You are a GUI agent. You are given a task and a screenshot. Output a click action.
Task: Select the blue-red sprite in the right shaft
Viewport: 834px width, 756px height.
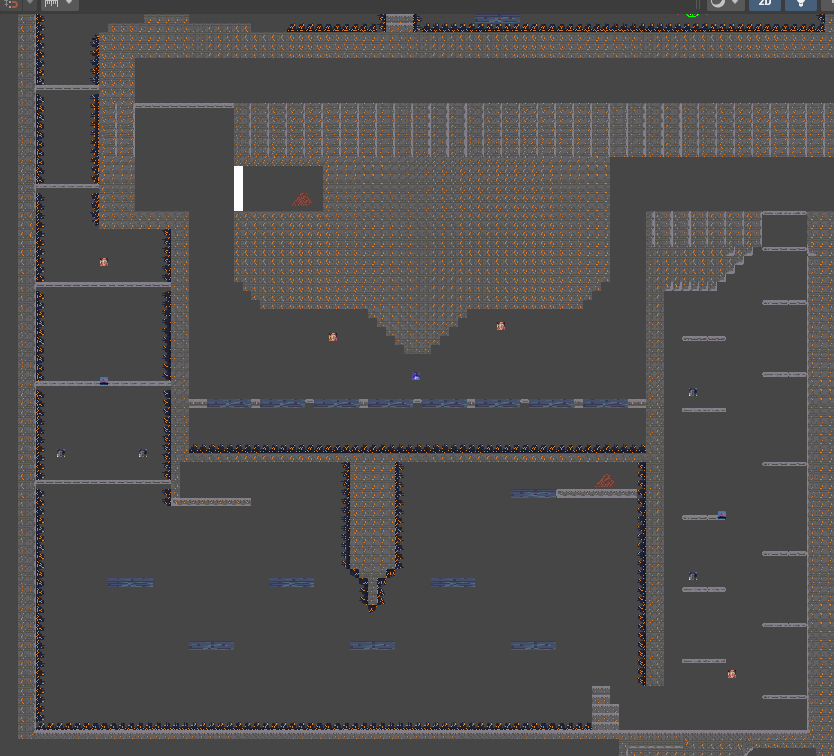pyautogui.click(x=722, y=515)
